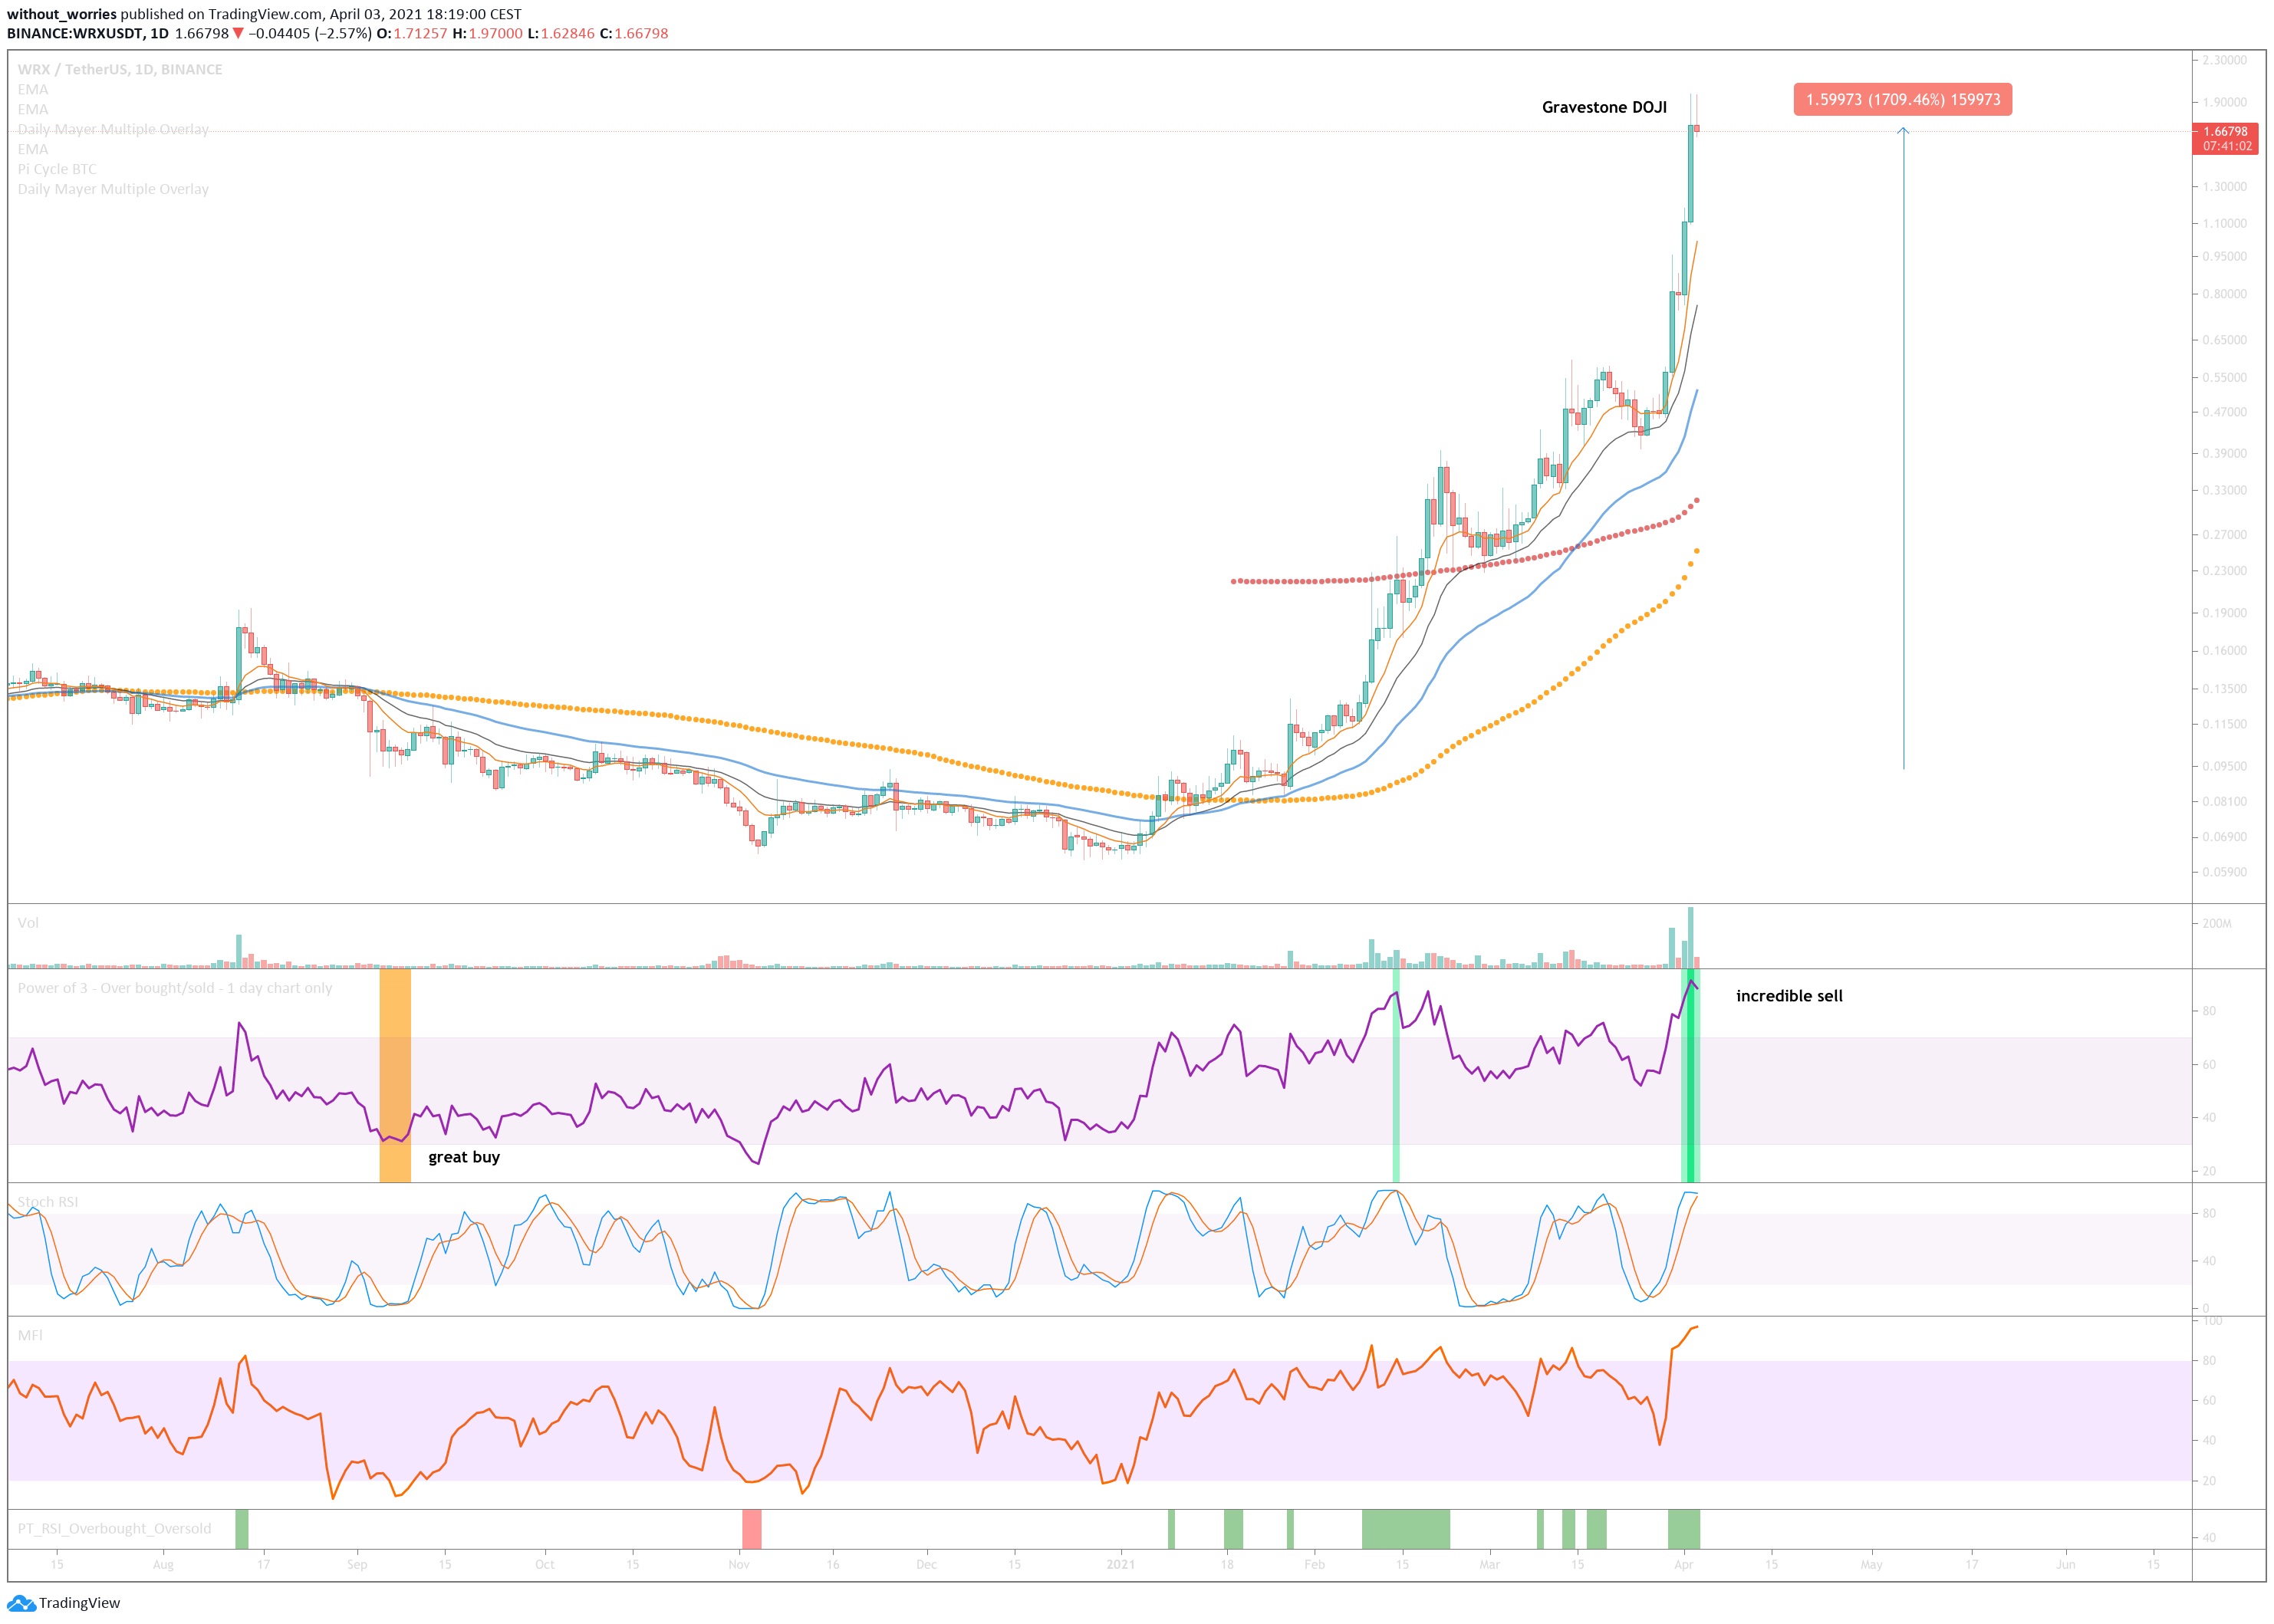Click the green sell highlight band at April
Viewport: 2274px width, 1624px height.
click(1690, 1075)
